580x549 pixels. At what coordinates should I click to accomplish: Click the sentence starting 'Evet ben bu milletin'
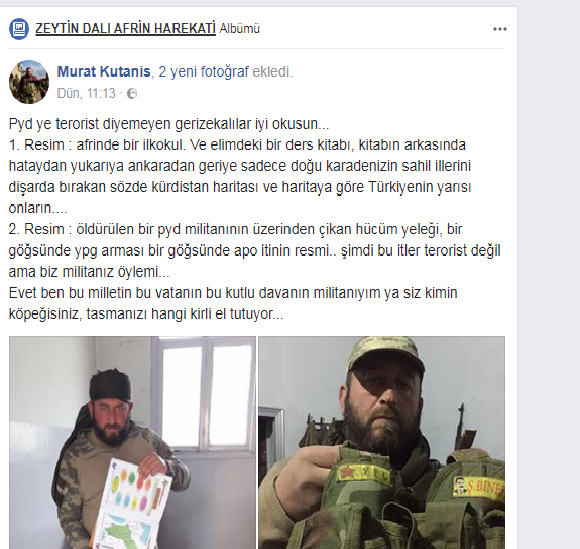tap(233, 303)
